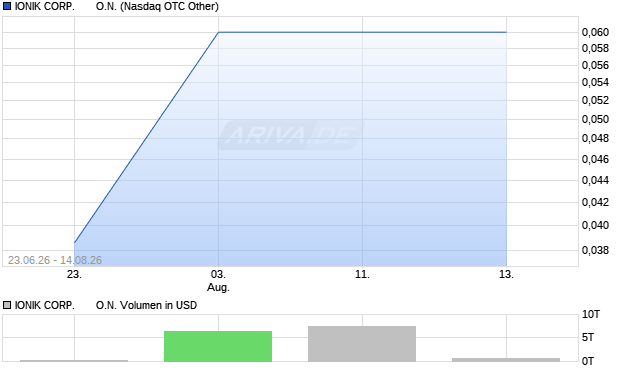Click the '0,044' price axis label

[595, 180]
